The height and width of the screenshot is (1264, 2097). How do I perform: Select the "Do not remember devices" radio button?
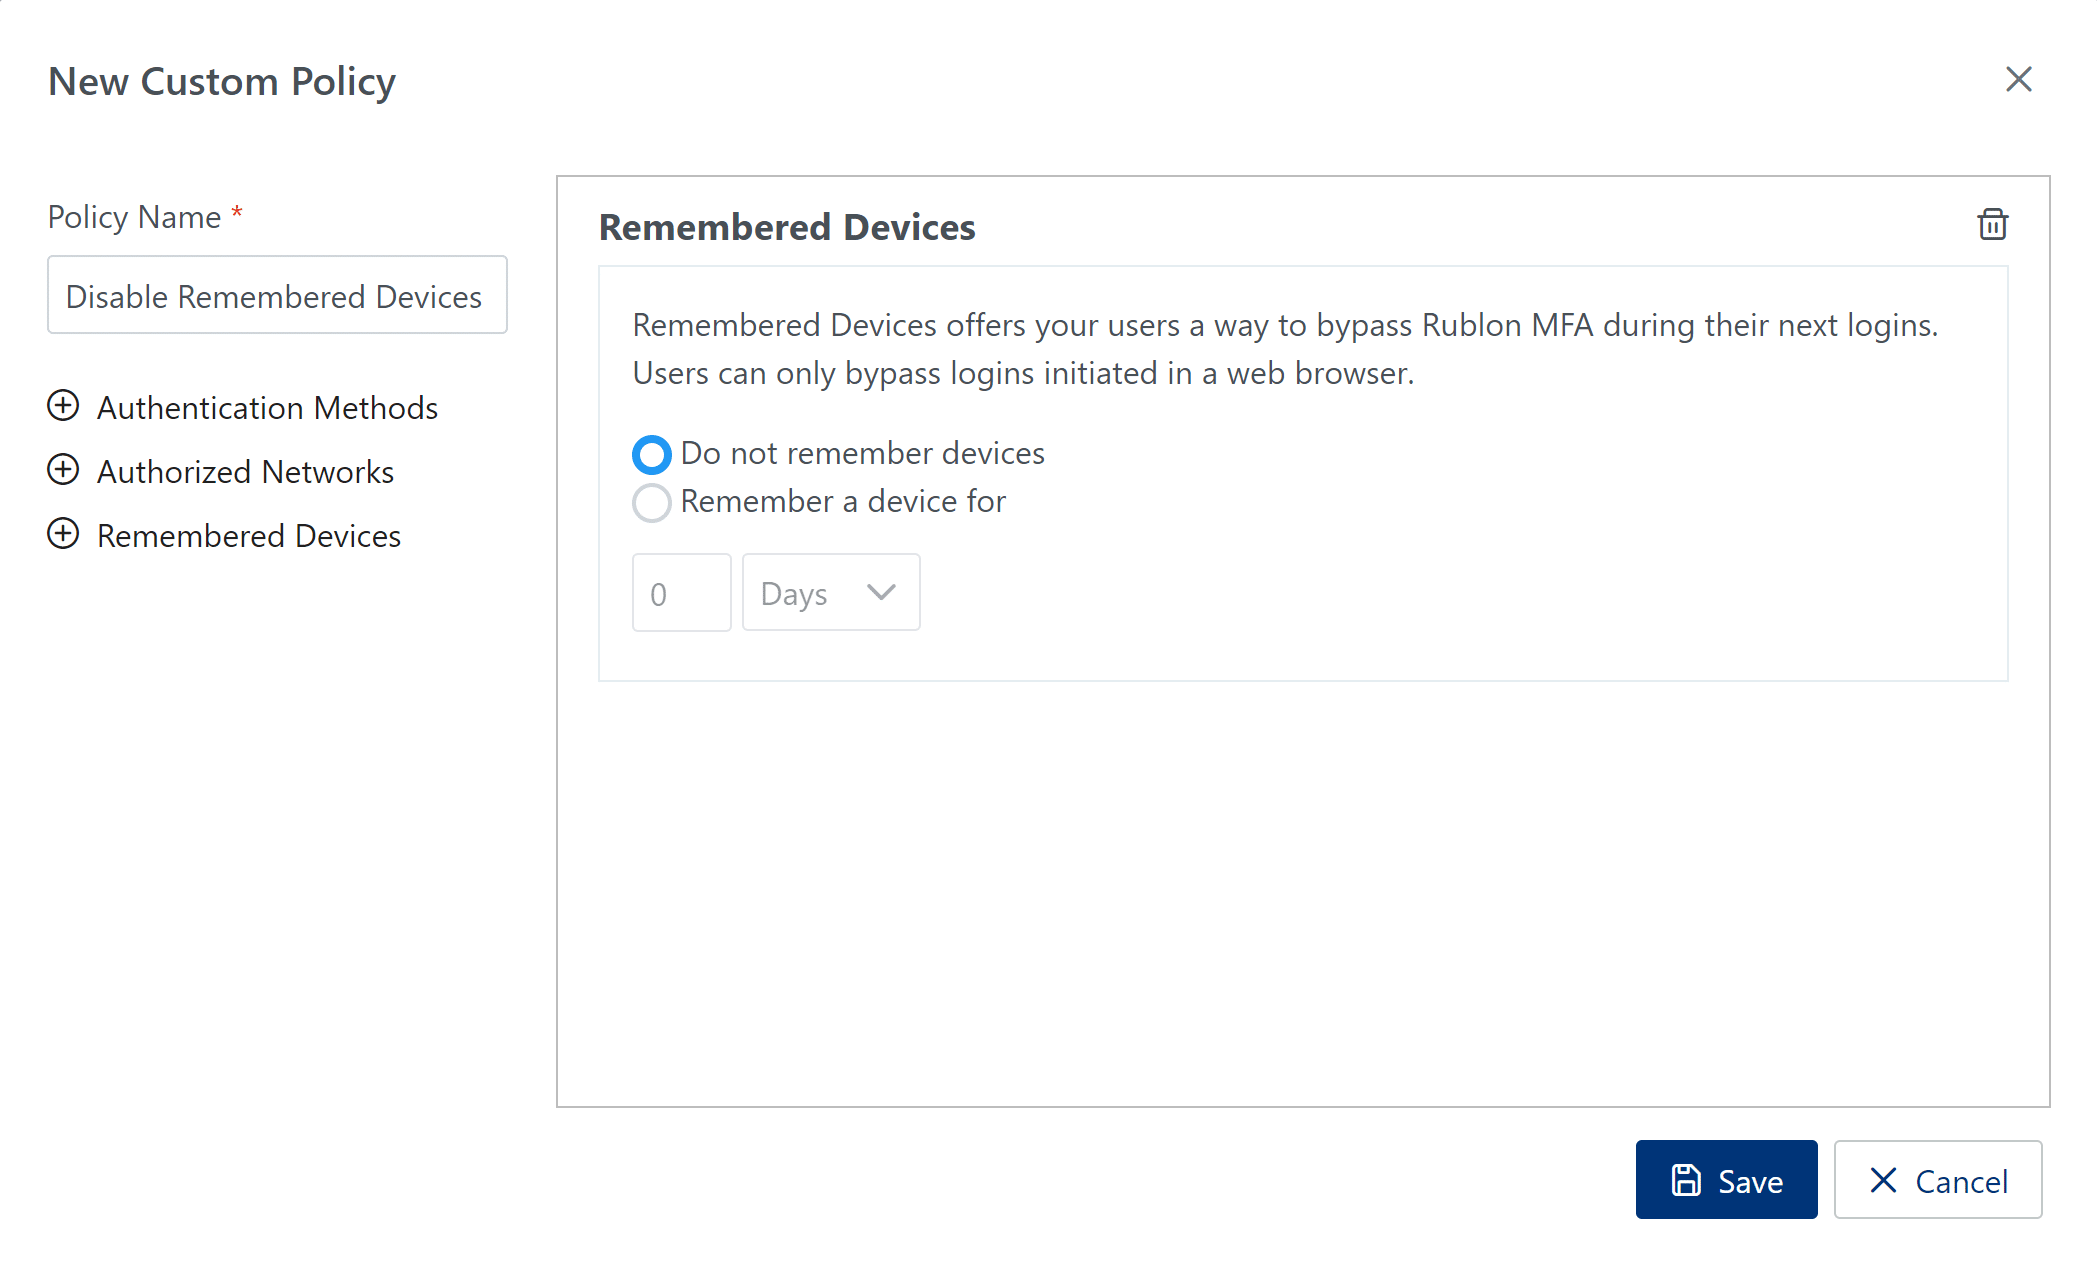[x=651, y=455]
